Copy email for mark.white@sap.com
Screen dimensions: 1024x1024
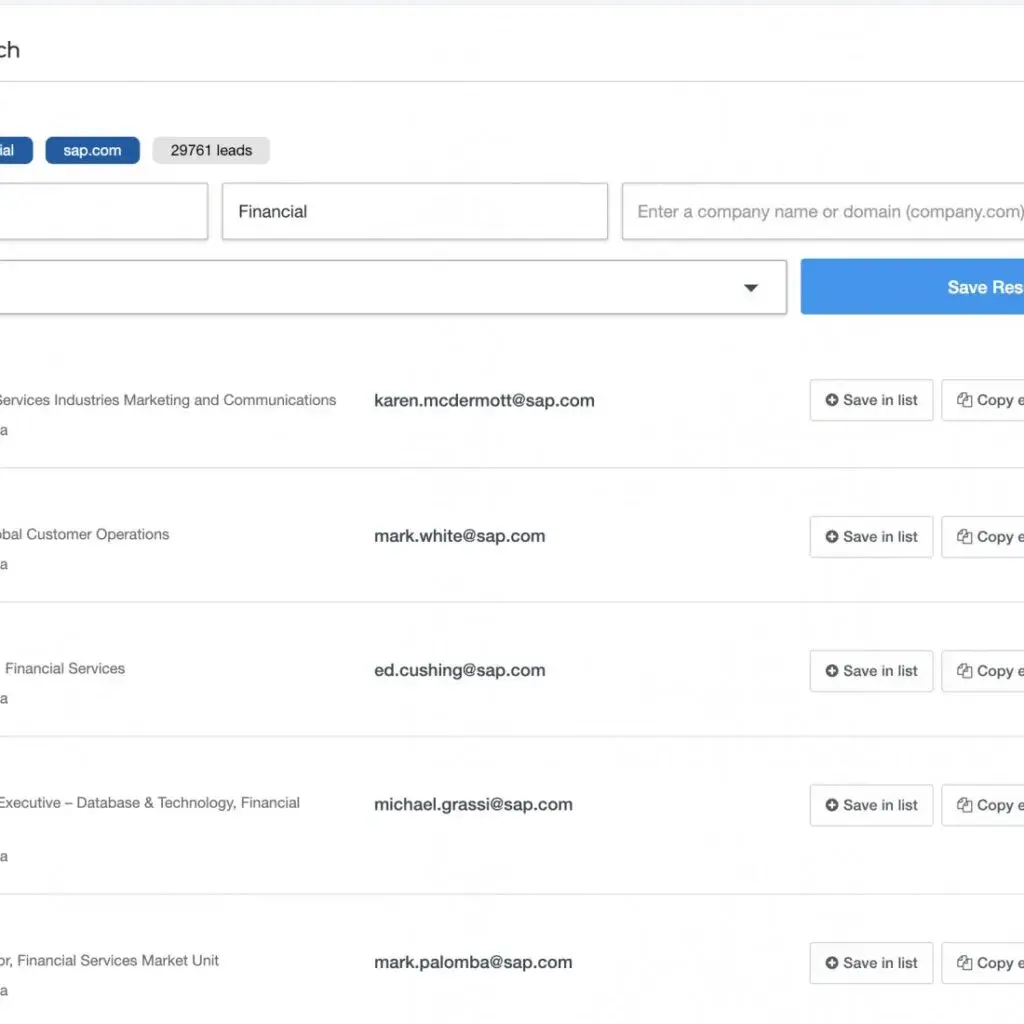coord(983,537)
